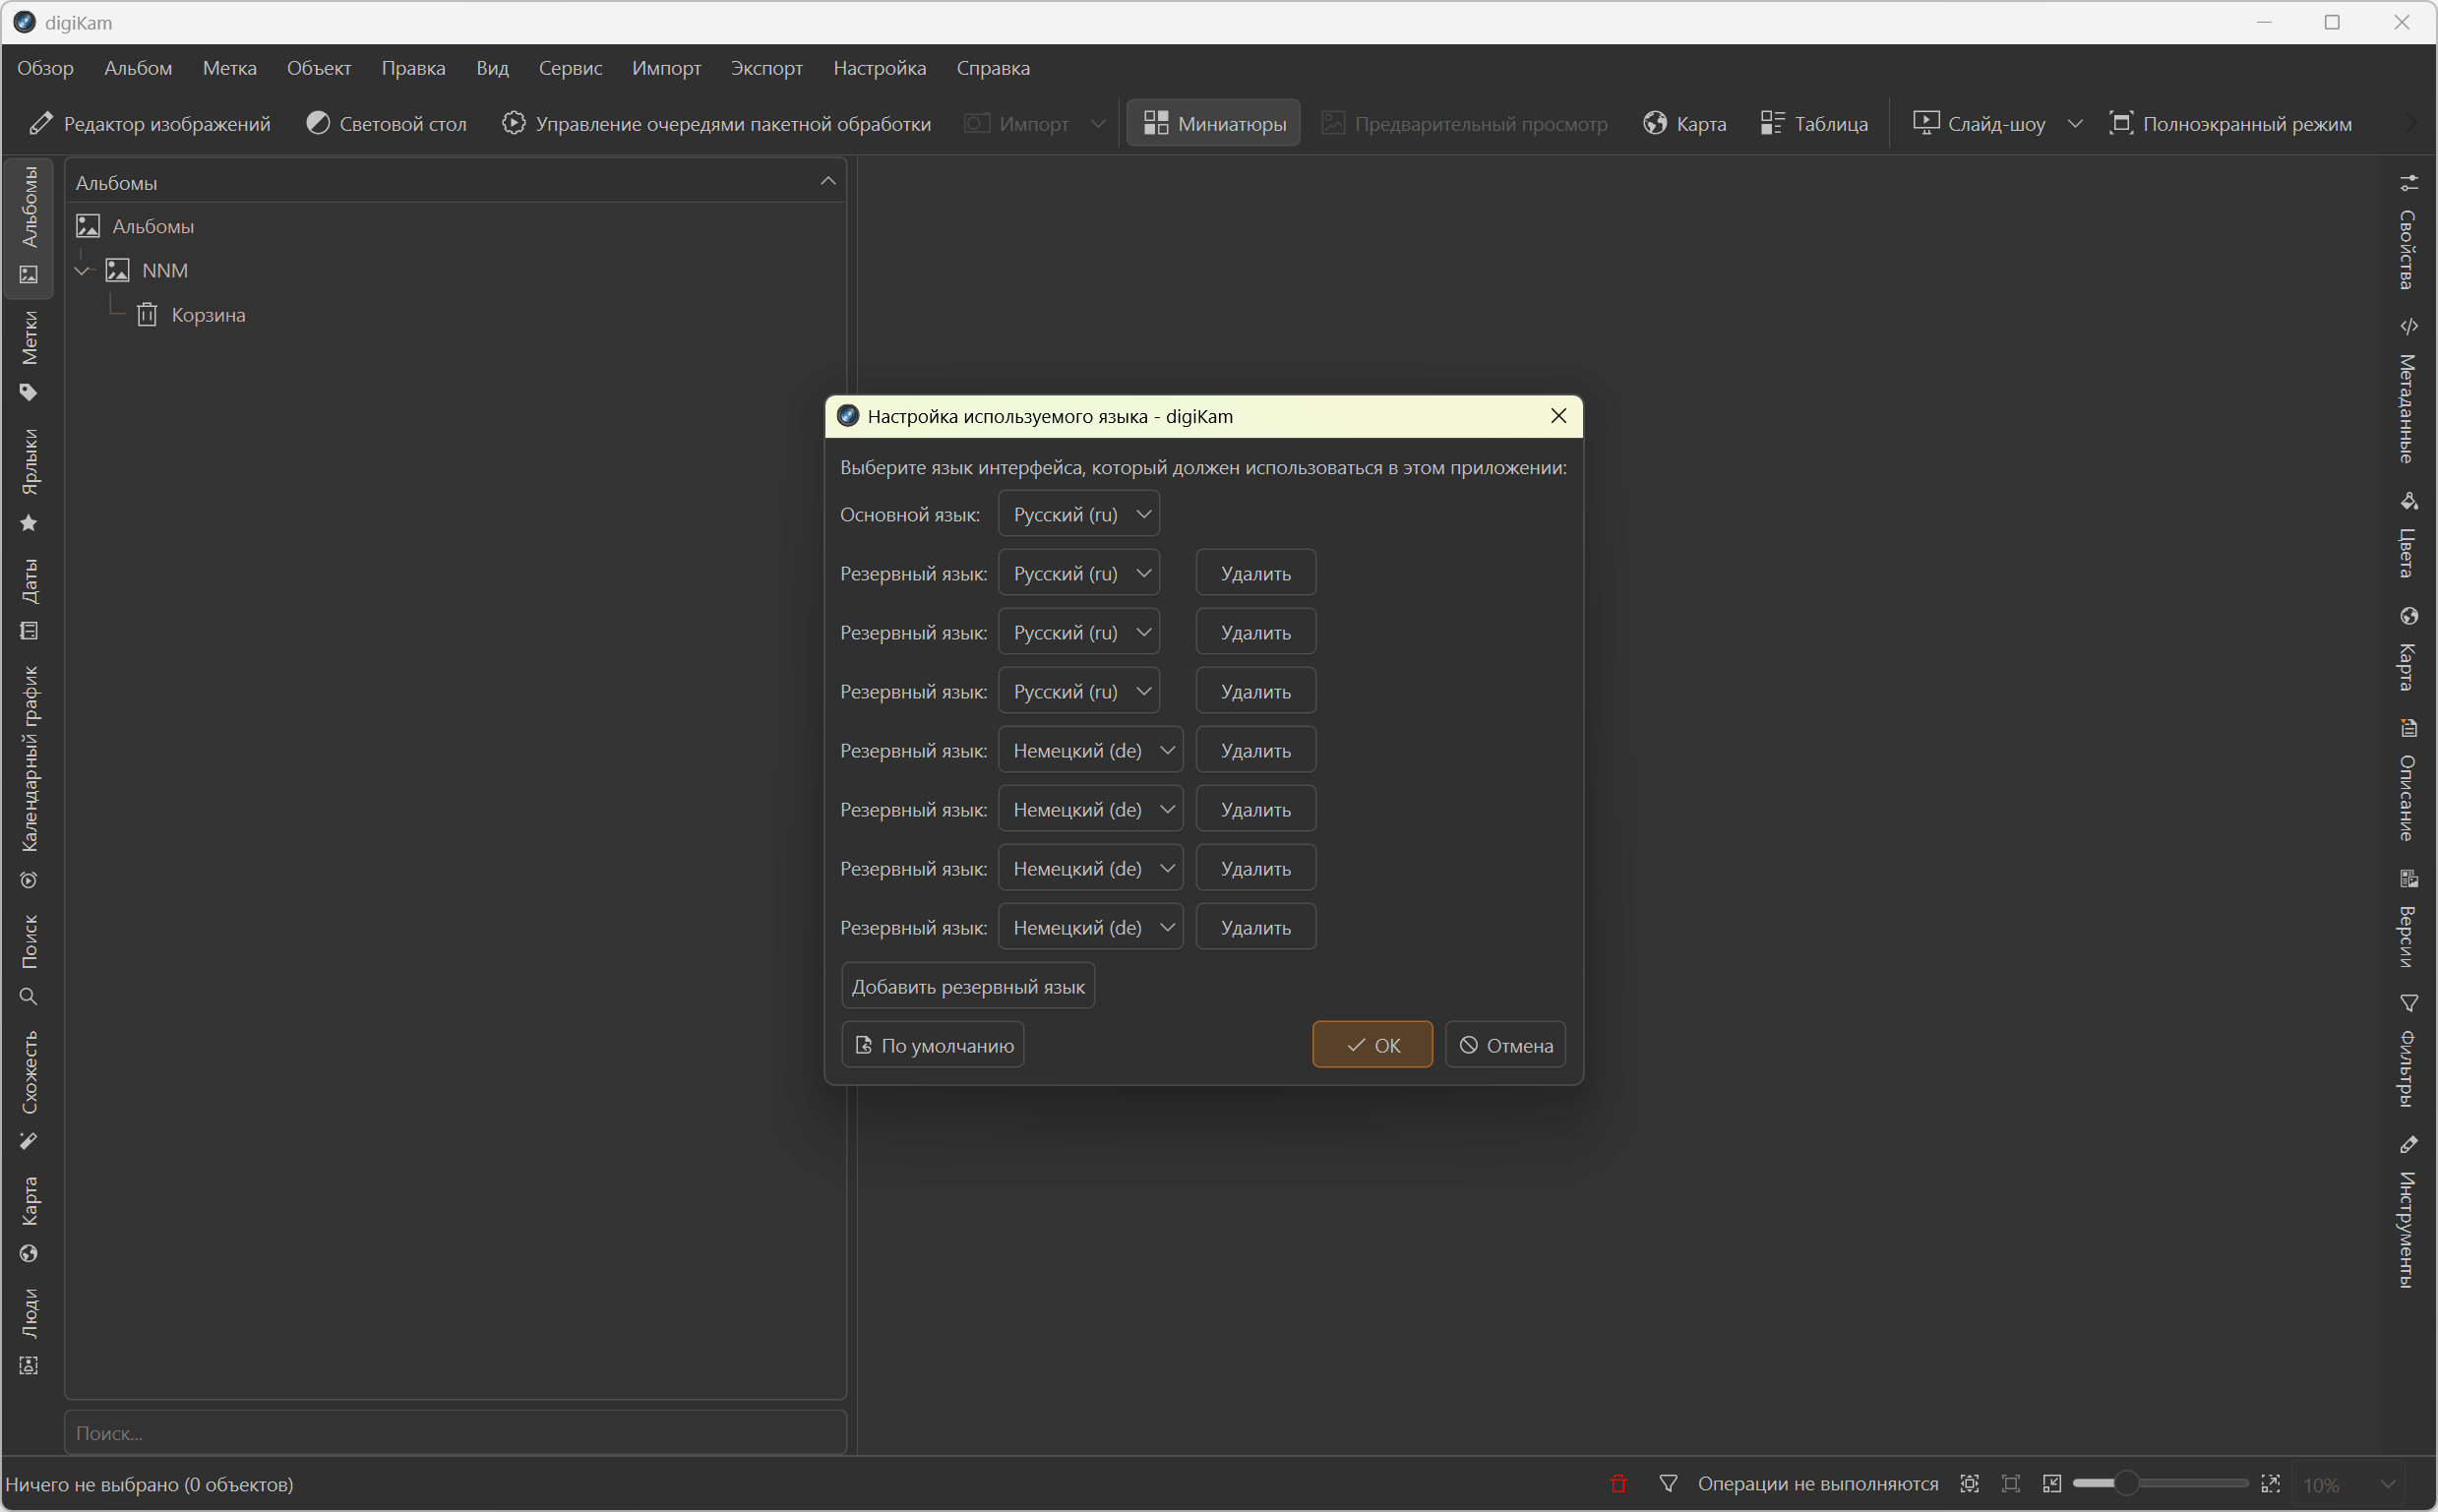Open the Timeline (Календарный график) sidebar tab
The width and height of the screenshot is (2438, 1512).
tap(29, 777)
